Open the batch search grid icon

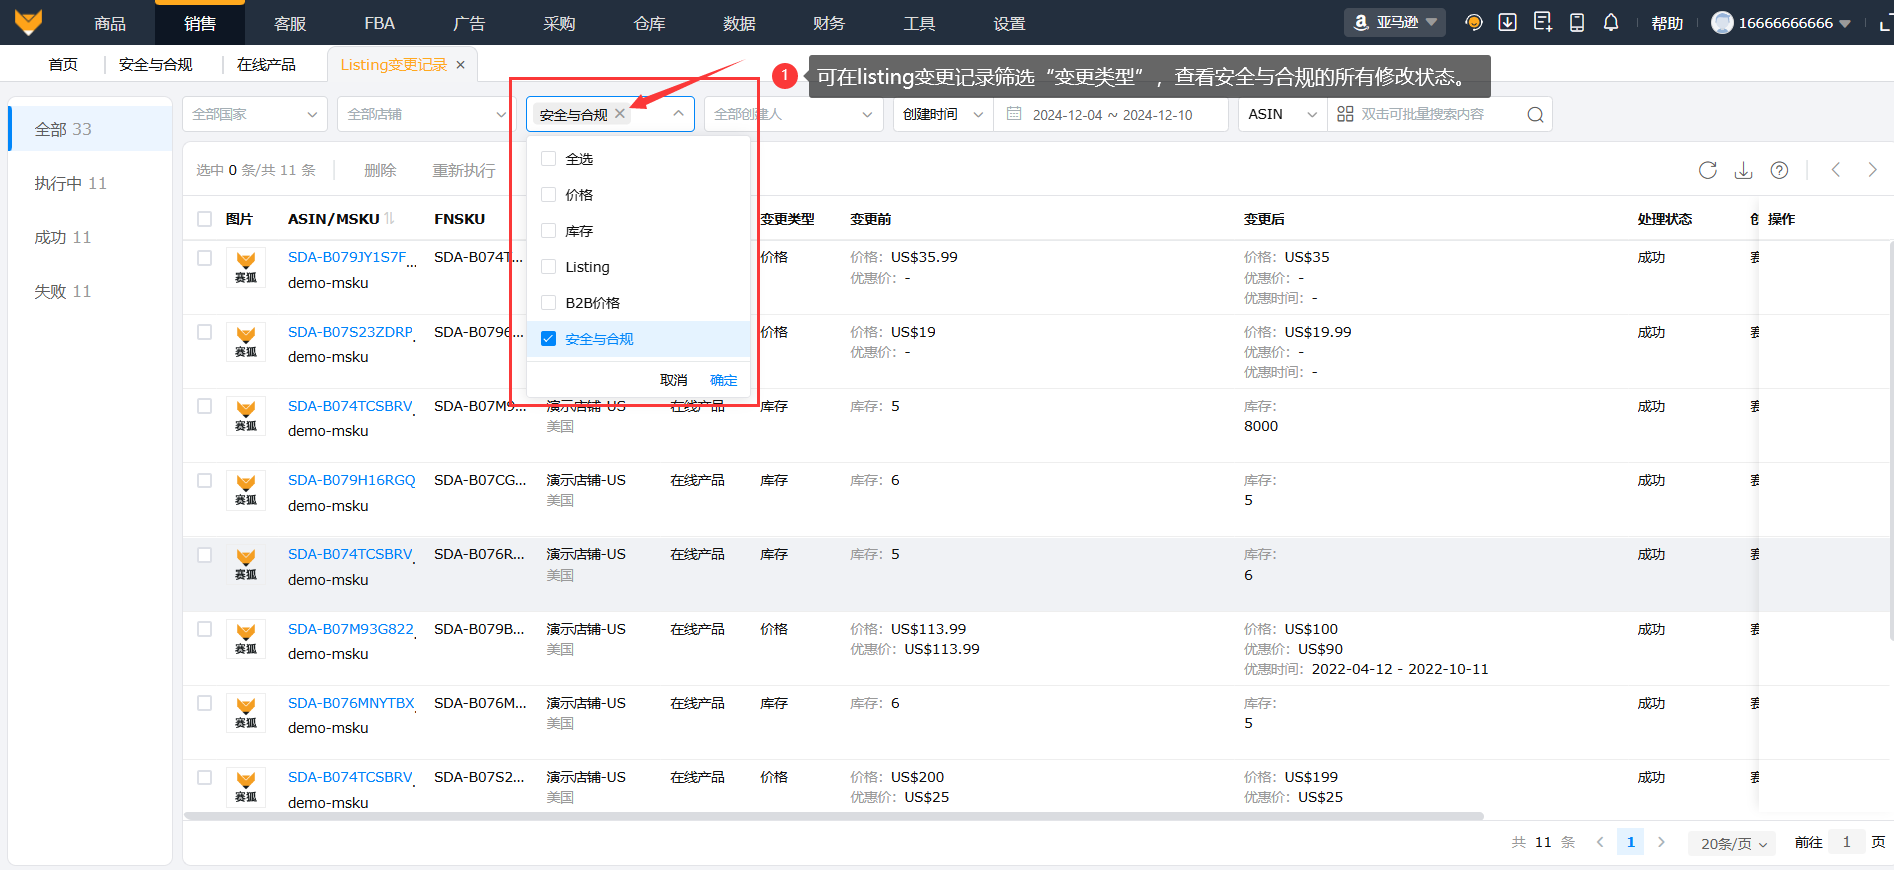[x=1345, y=115]
